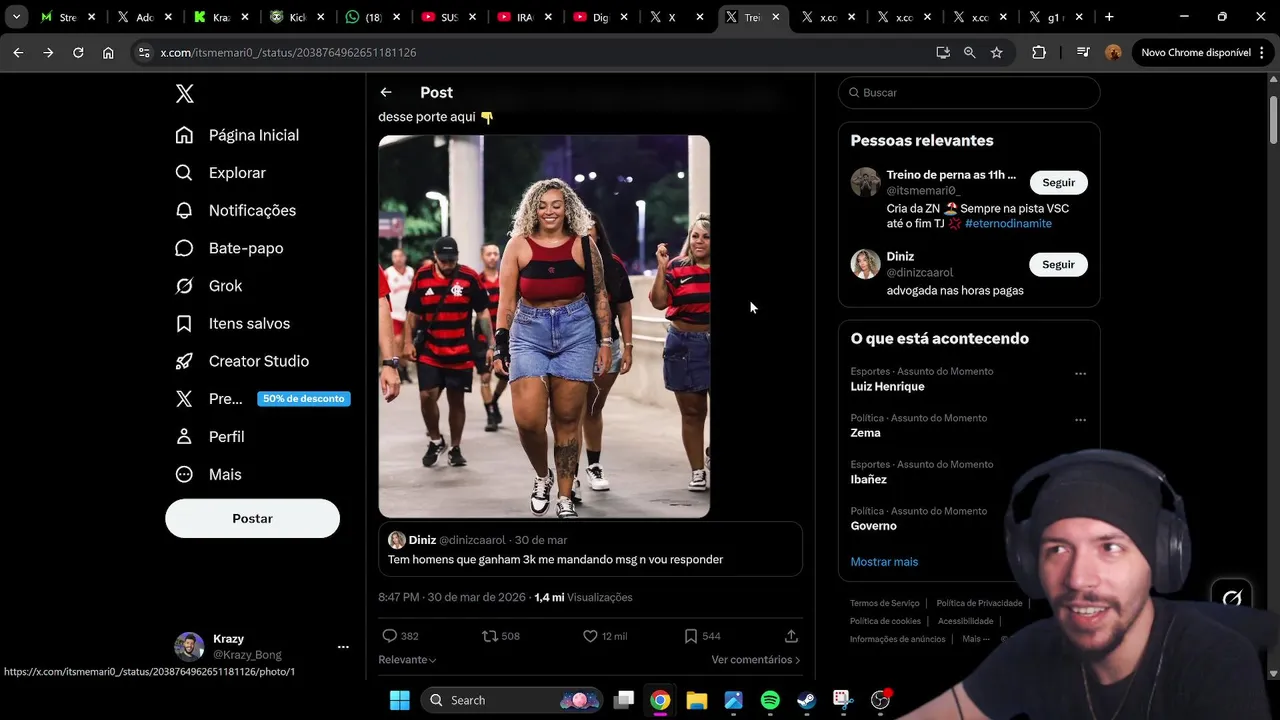
Task: Open more options for Zema trend
Action: [x=1080, y=420]
